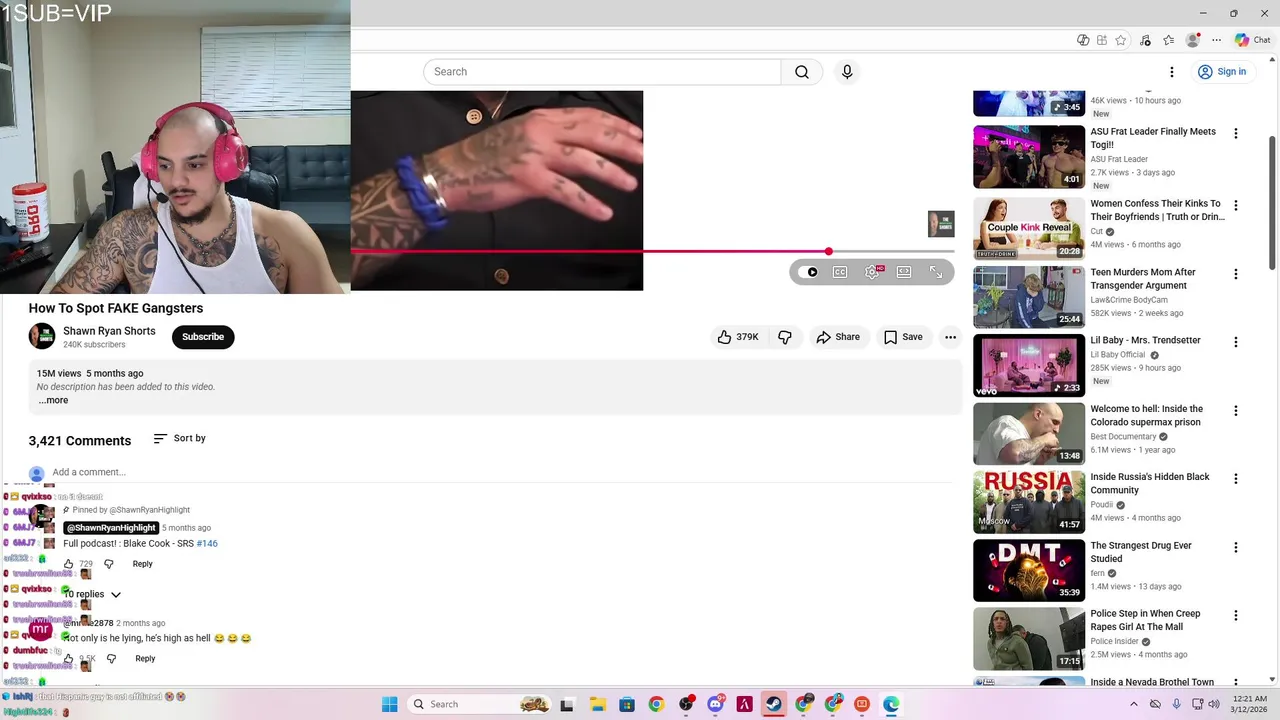Open the ASU Frat Leader video thumbnail
The image size is (1280, 720).
coord(1029,156)
